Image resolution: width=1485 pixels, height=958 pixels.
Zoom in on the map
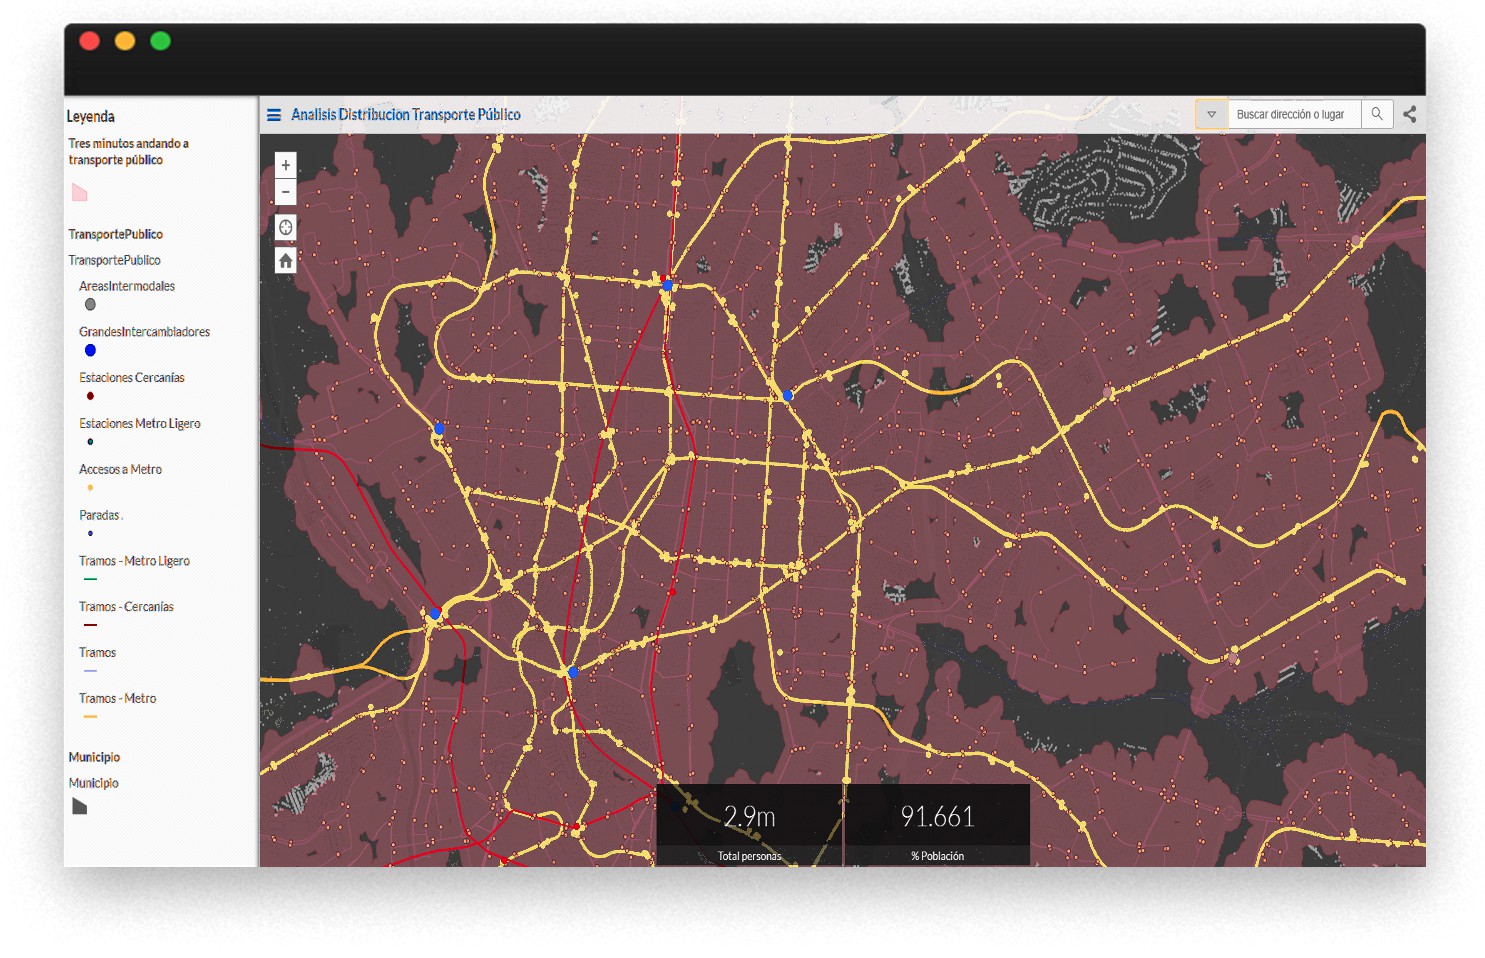[286, 165]
